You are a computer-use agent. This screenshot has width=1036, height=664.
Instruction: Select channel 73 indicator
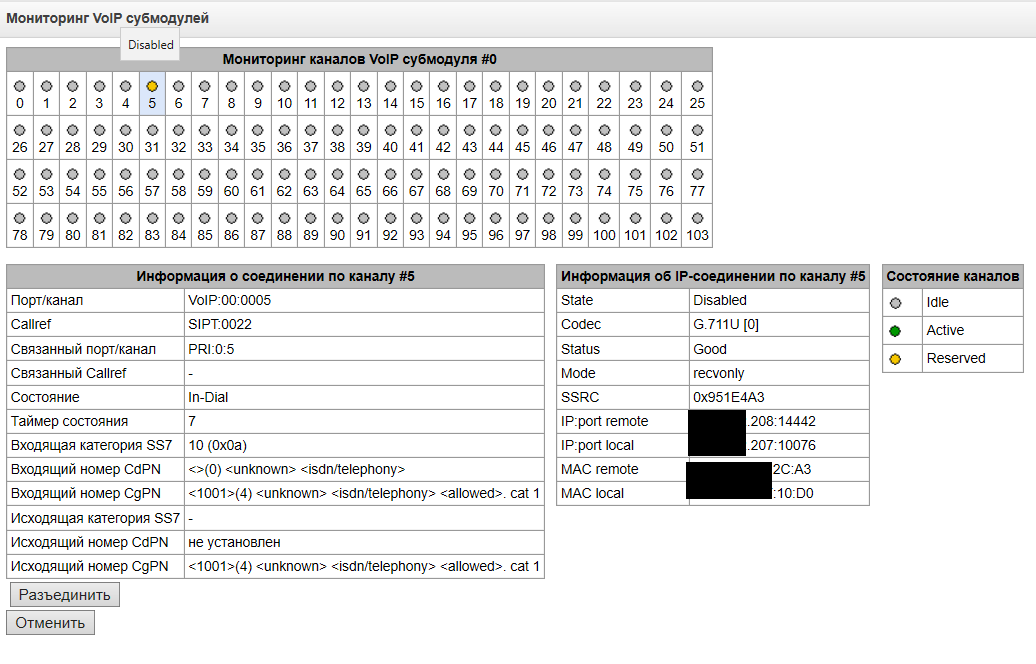[x=575, y=174]
